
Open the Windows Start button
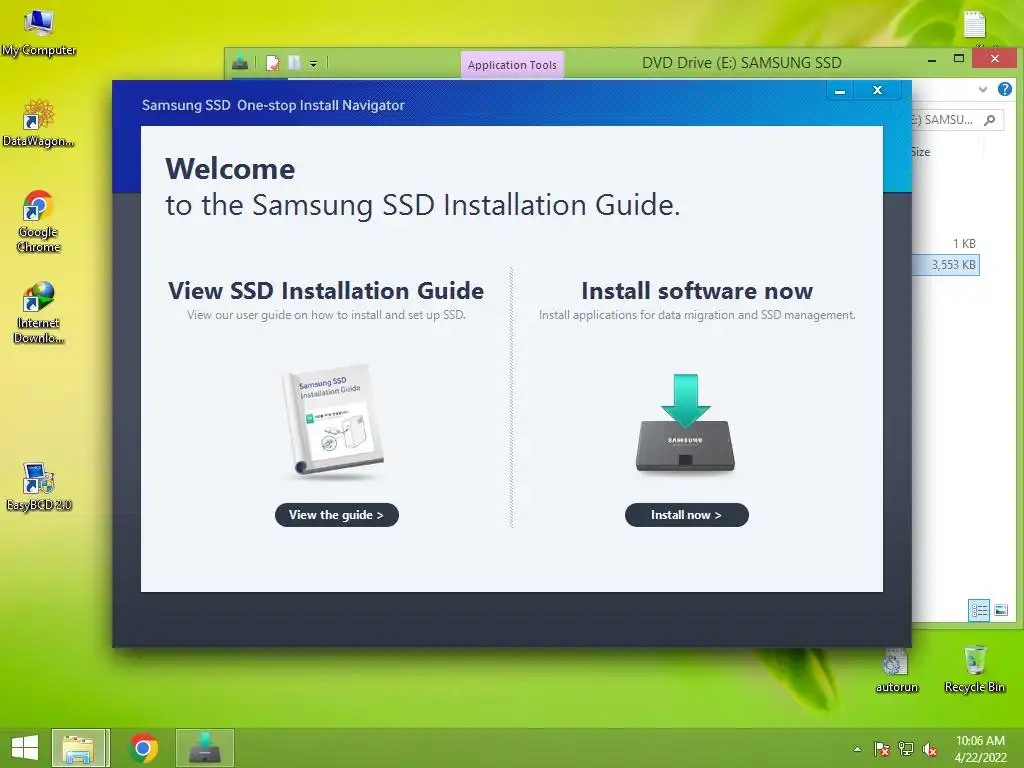(25, 748)
